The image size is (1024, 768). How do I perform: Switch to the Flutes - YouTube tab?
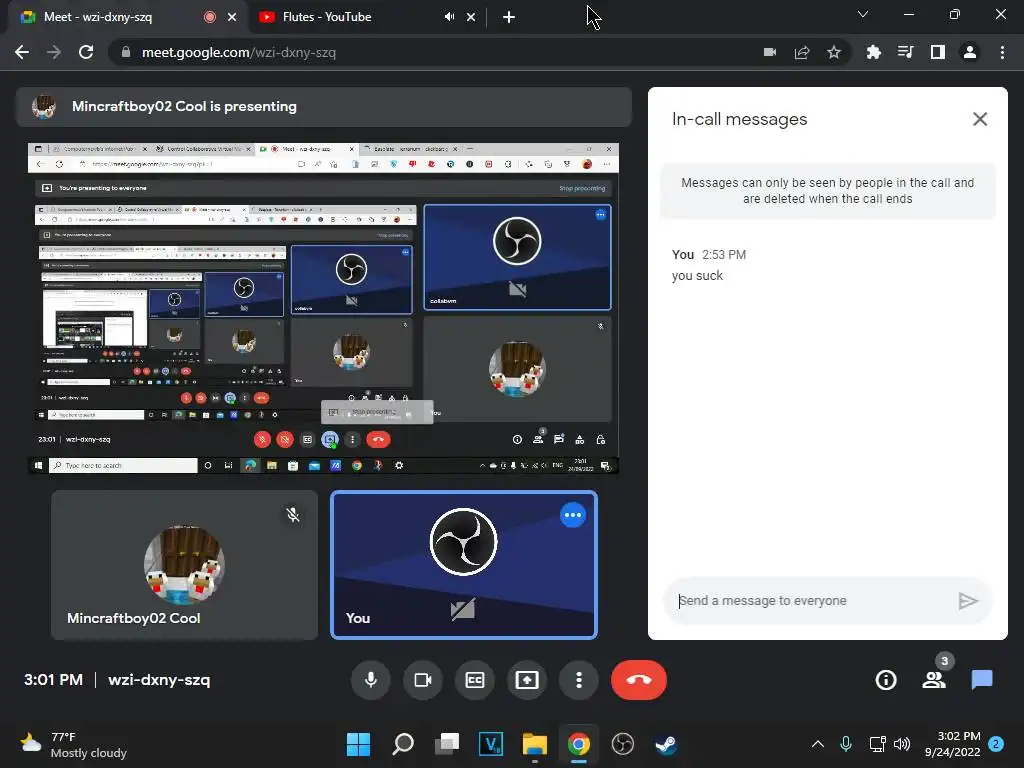tap(366, 17)
